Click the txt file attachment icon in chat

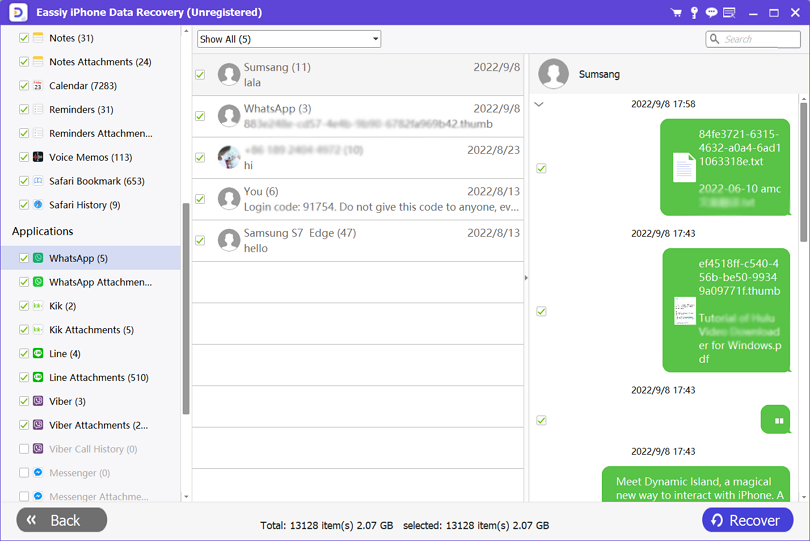pos(684,167)
